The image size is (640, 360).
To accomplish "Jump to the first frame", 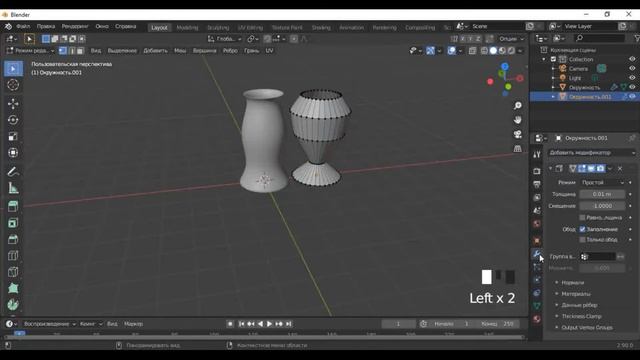I will pyautogui.click(x=241, y=324).
